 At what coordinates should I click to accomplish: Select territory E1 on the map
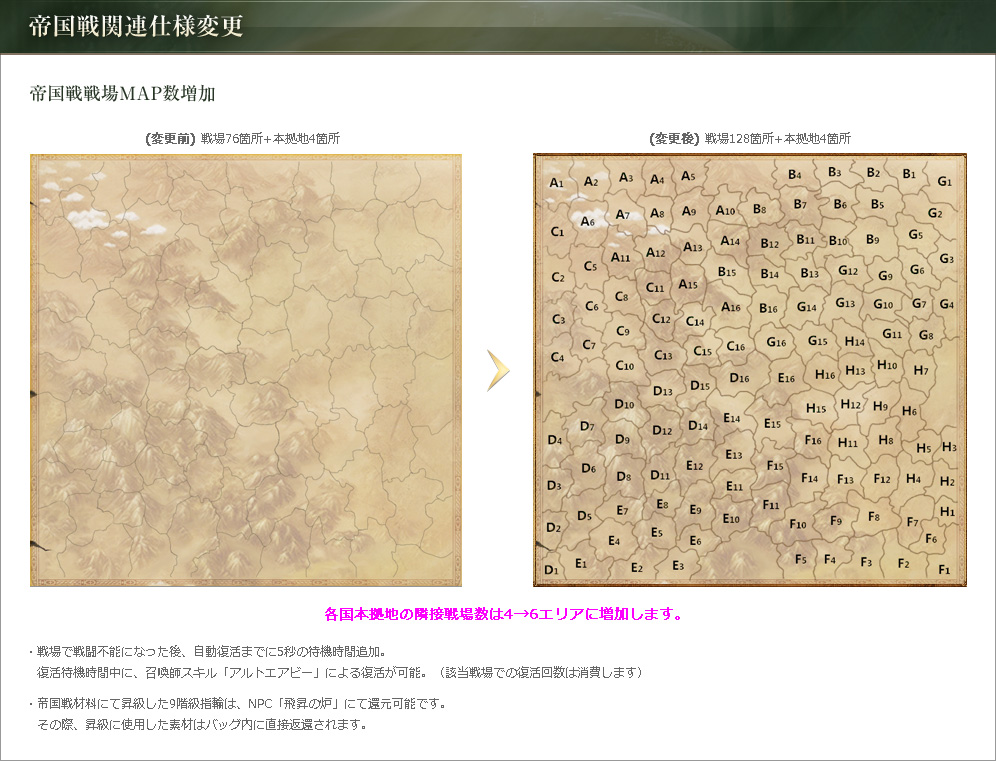[581, 563]
